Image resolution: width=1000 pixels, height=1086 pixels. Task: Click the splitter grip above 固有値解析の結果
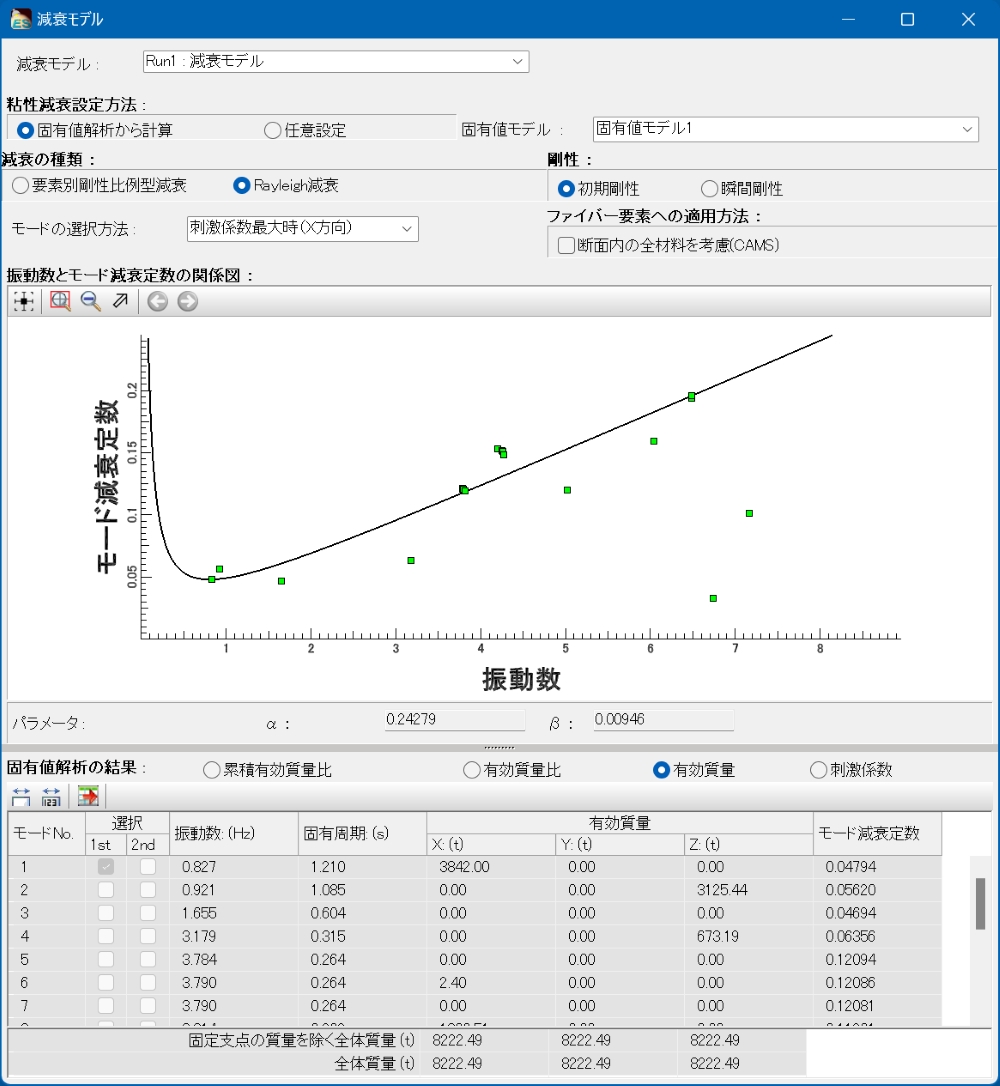point(499,747)
